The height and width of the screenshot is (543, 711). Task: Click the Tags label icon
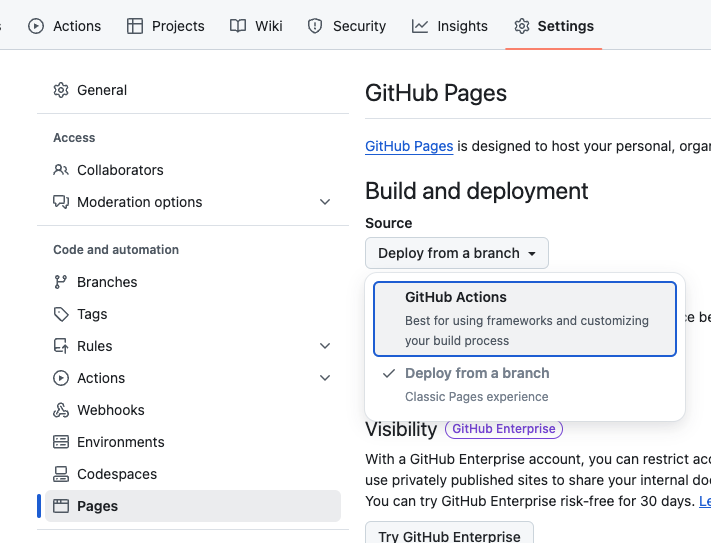(61, 314)
